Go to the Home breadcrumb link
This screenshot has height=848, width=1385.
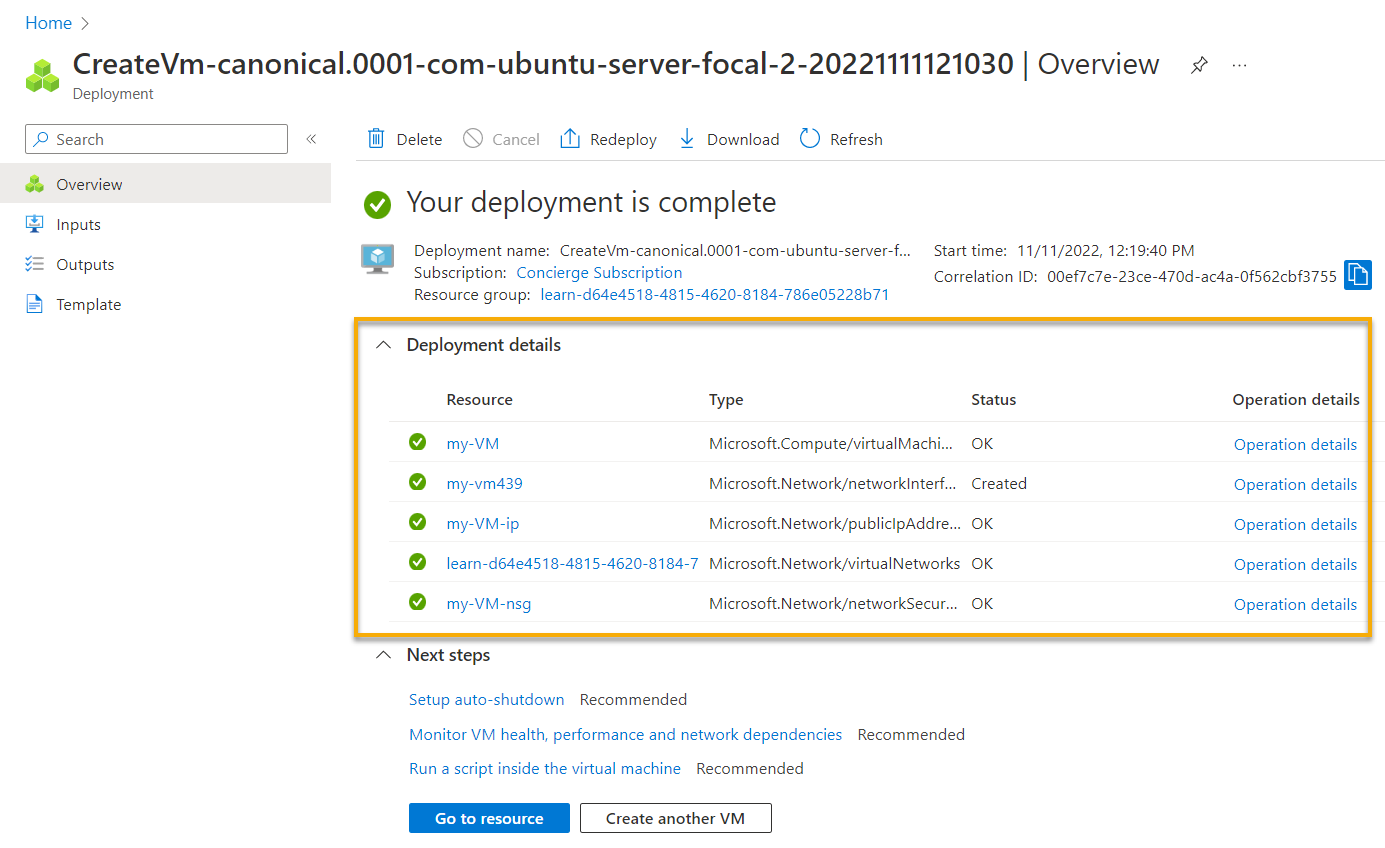click(x=48, y=23)
